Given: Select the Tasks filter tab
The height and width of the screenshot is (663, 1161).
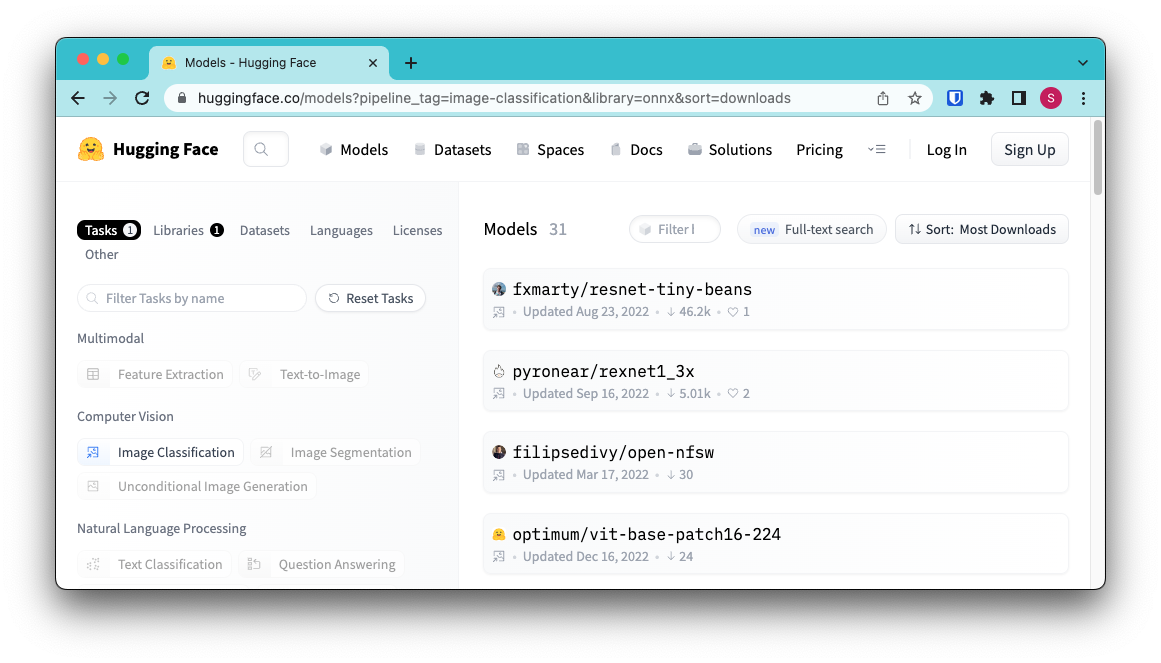Looking at the screenshot, I should pos(109,230).
